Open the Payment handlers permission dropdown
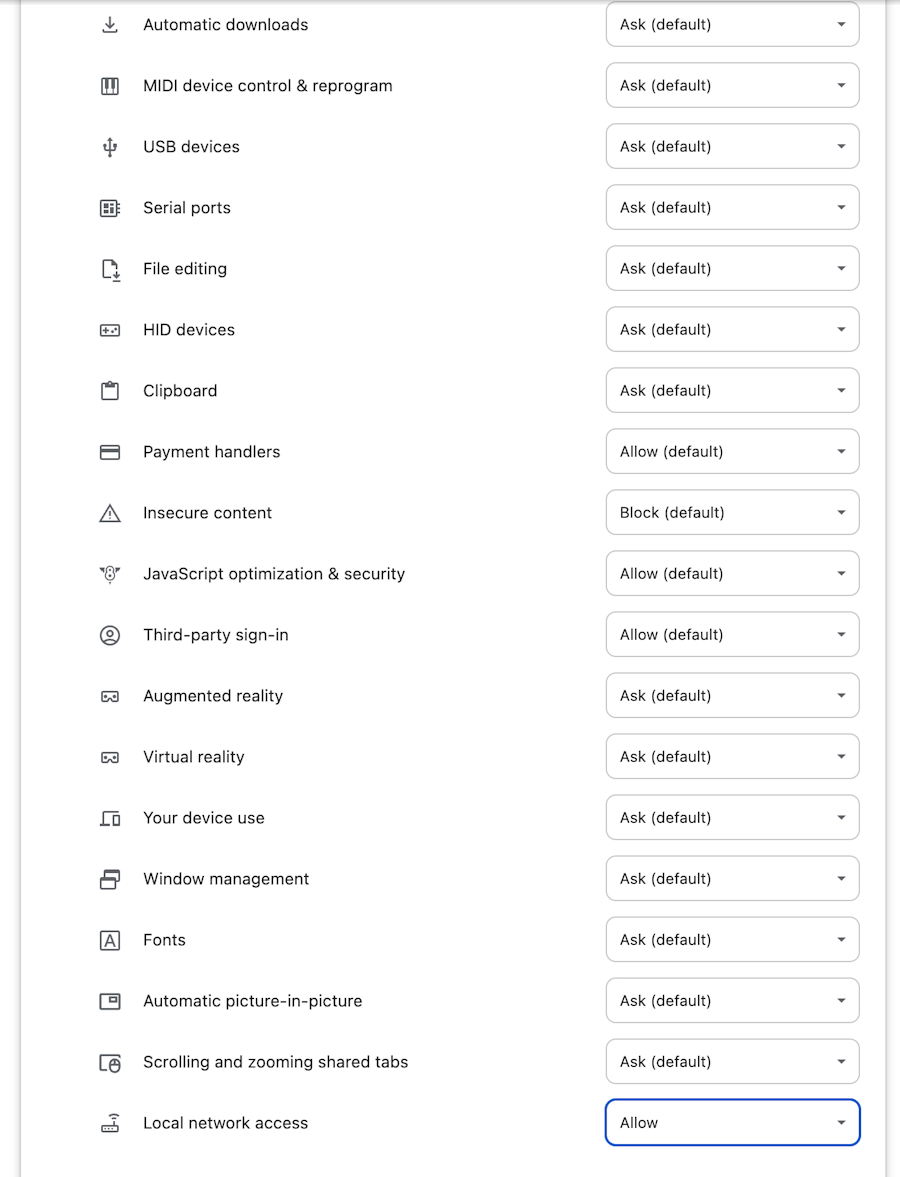 (x=732, y=452)
